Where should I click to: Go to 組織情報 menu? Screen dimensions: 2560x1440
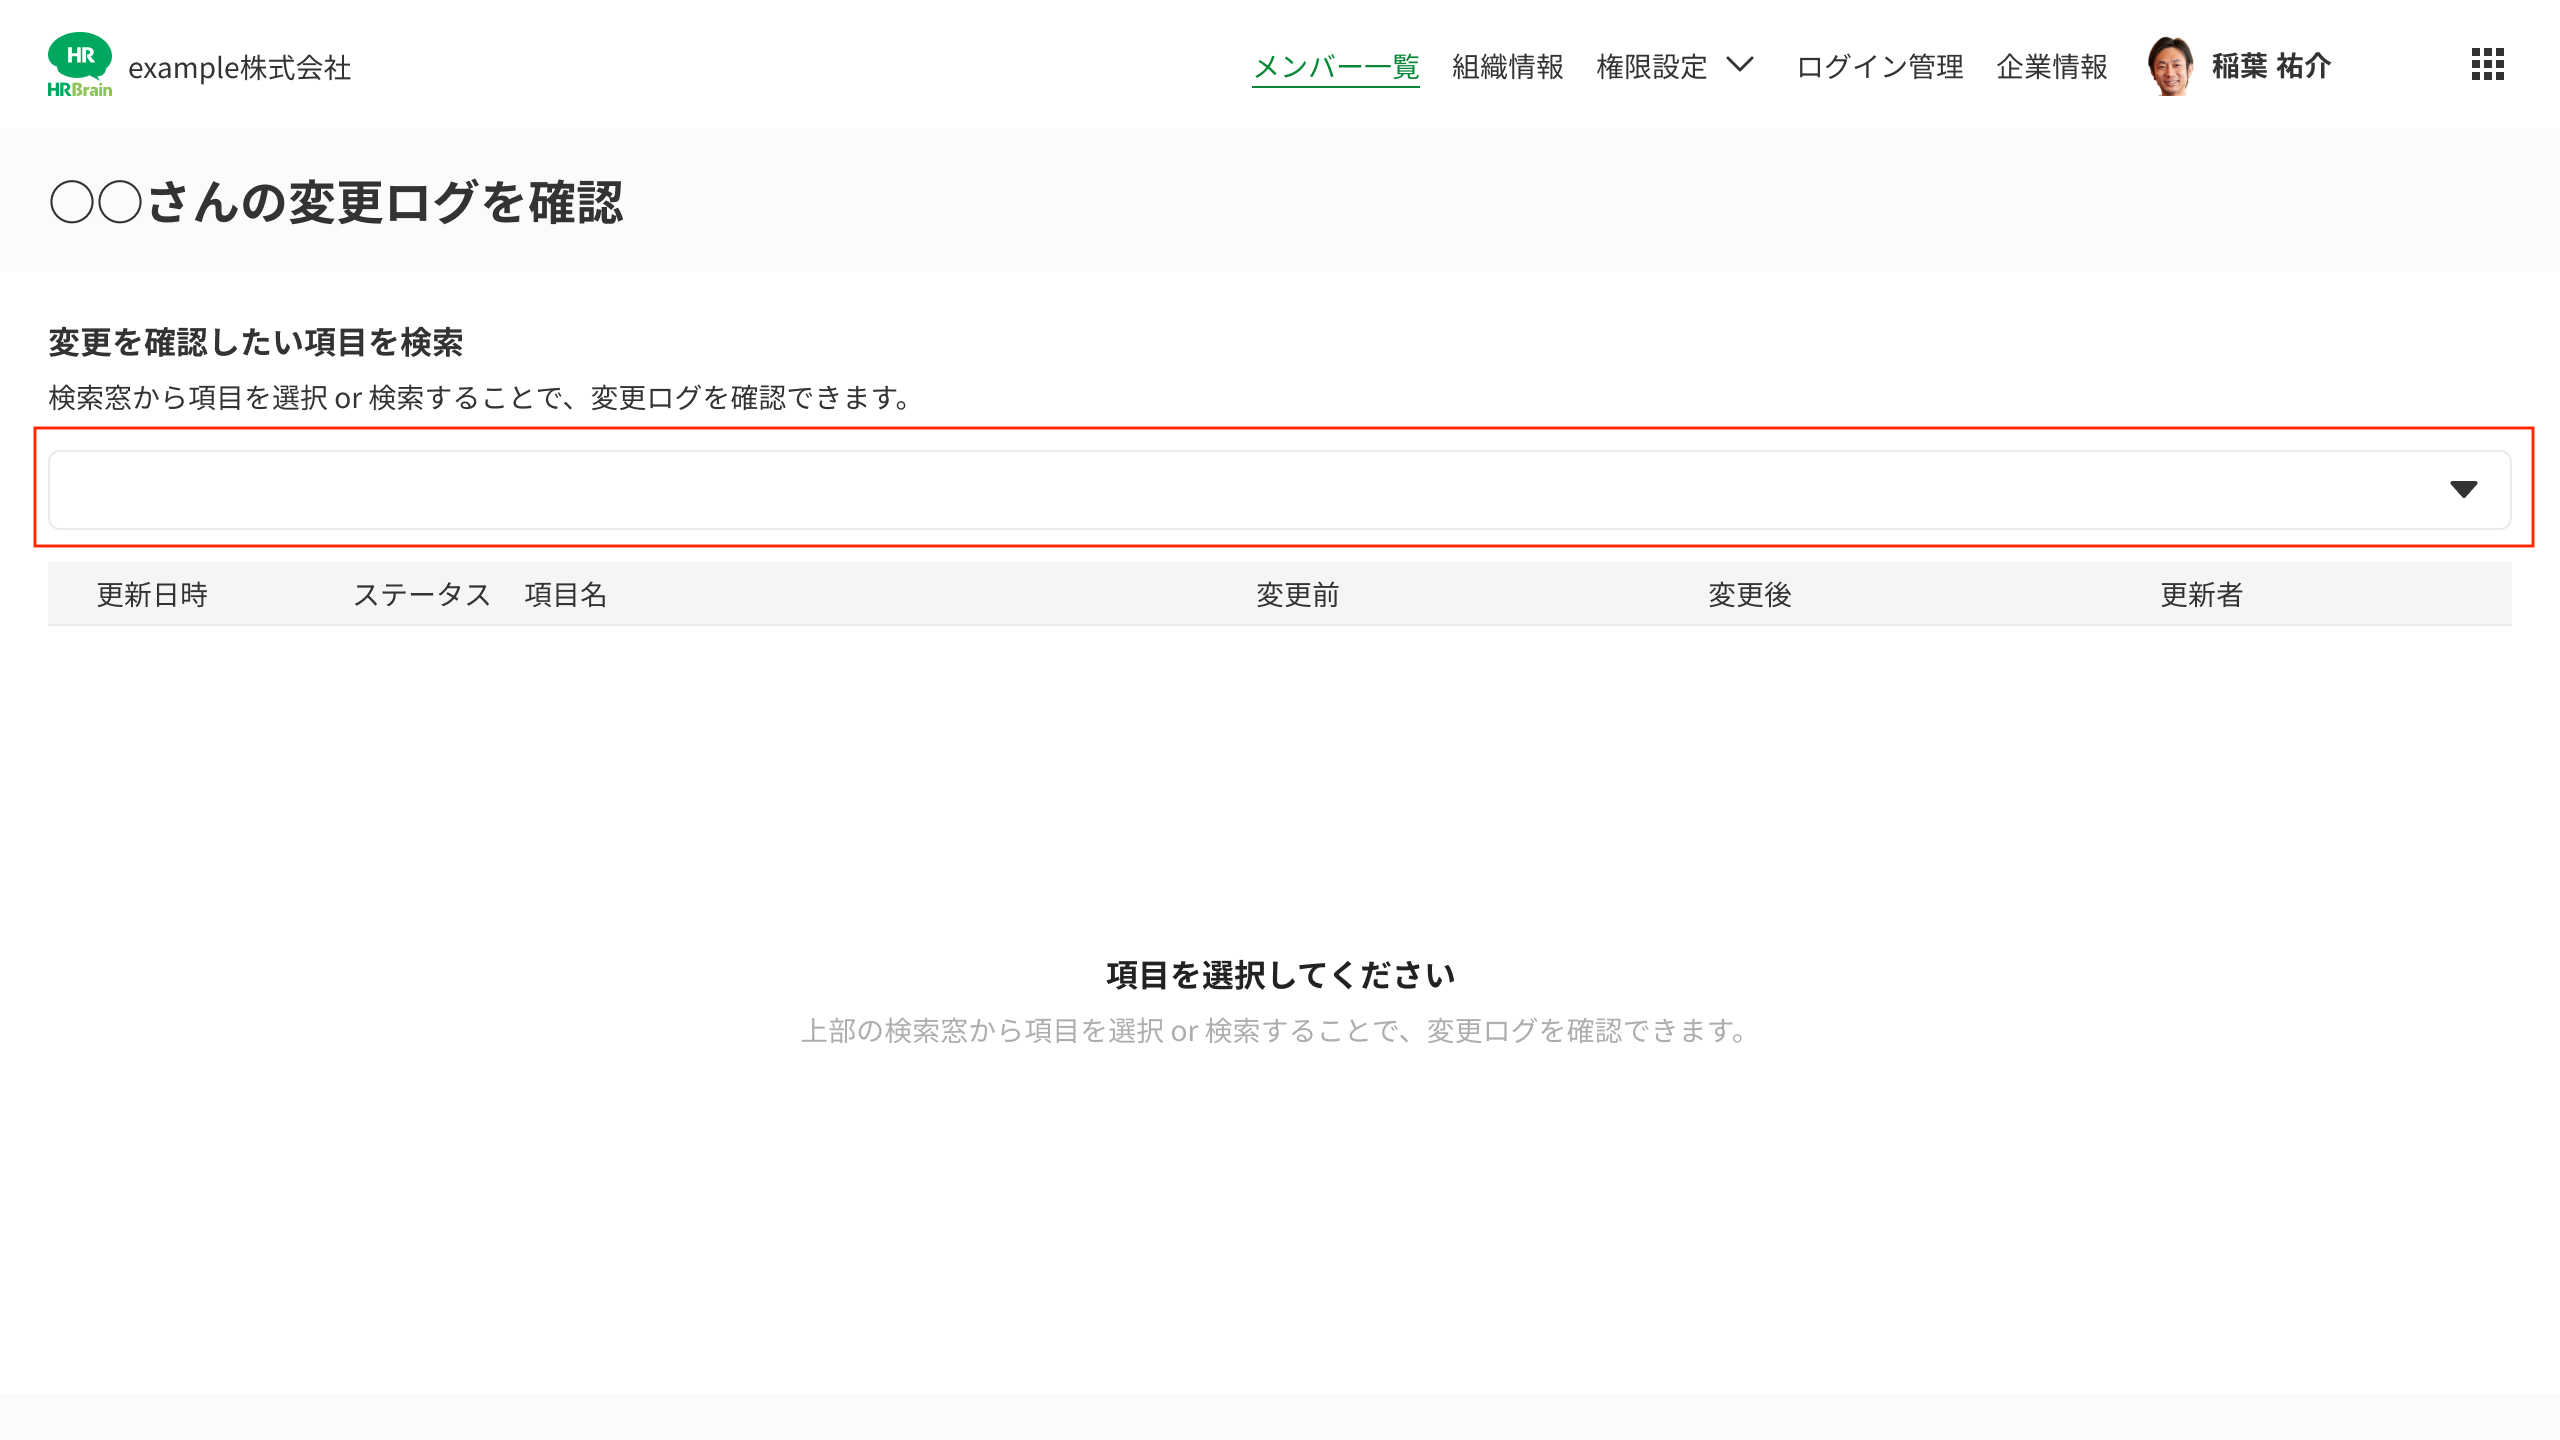1507,67
